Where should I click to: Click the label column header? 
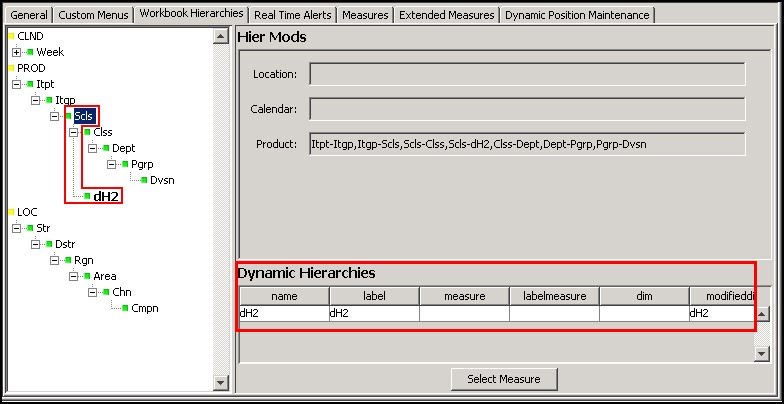pyautogui.click(x=374, y=296)
